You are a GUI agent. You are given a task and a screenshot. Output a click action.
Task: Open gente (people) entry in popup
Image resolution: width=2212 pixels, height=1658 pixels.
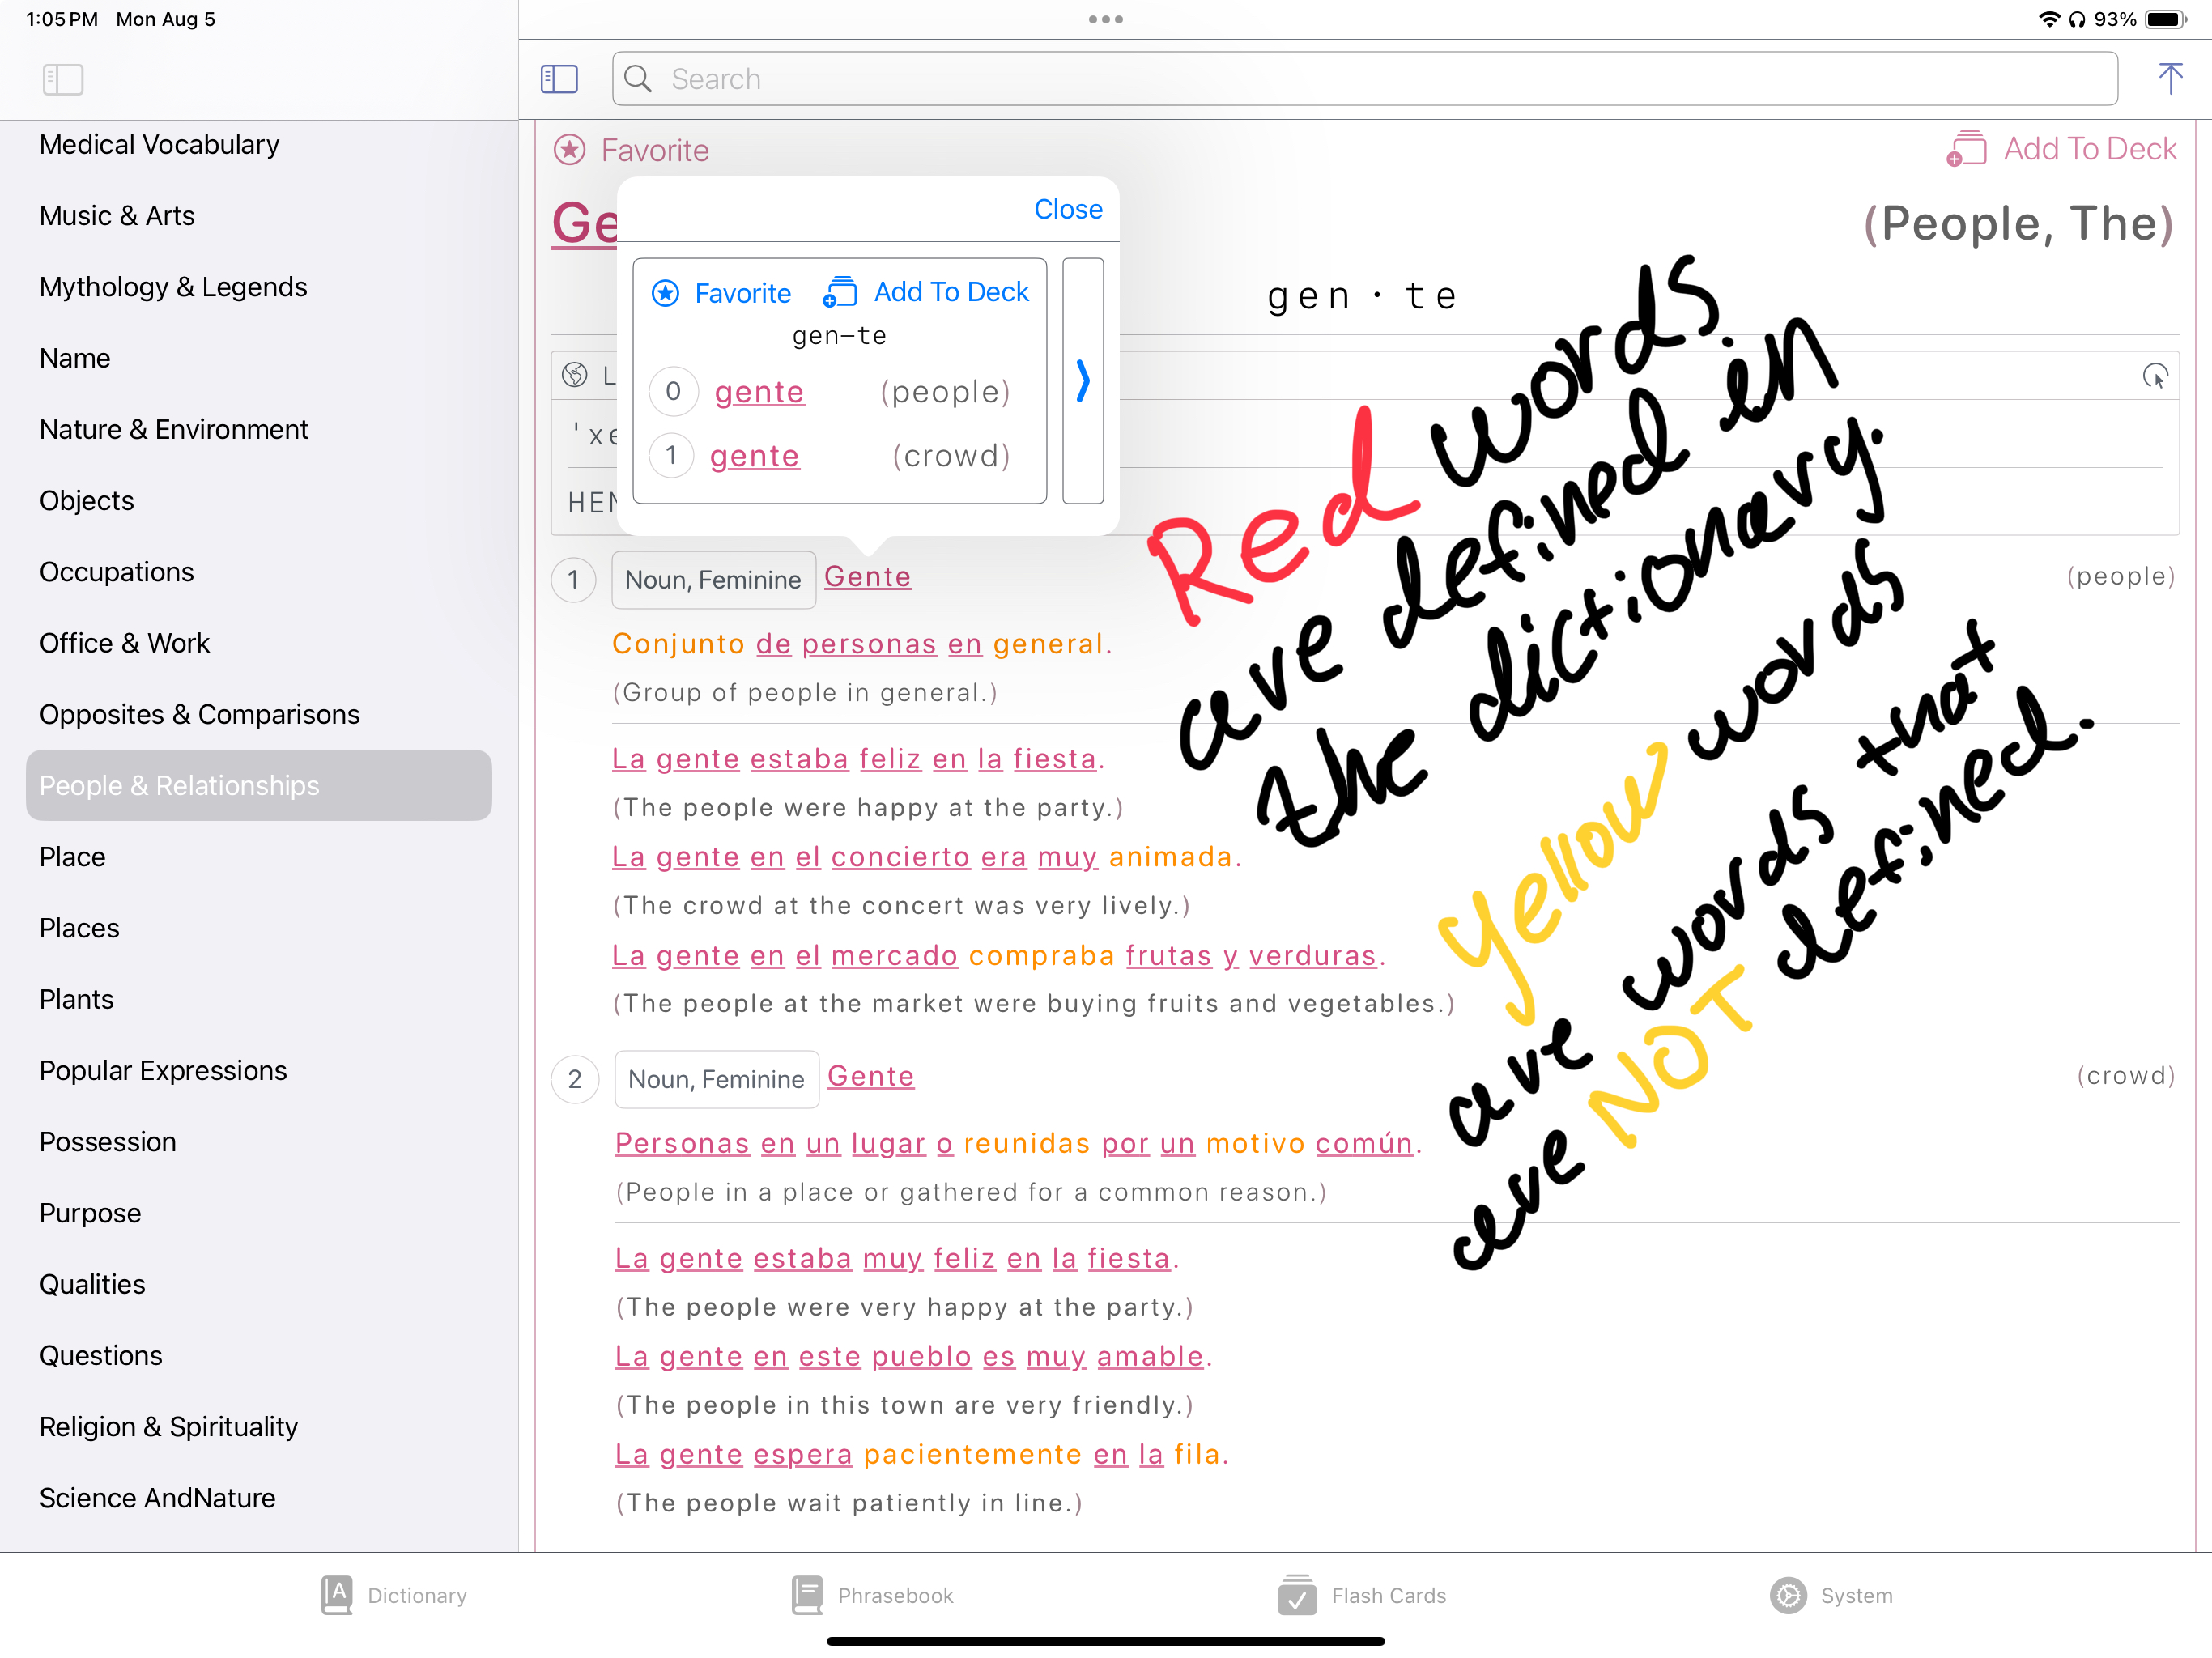[759, 392]
